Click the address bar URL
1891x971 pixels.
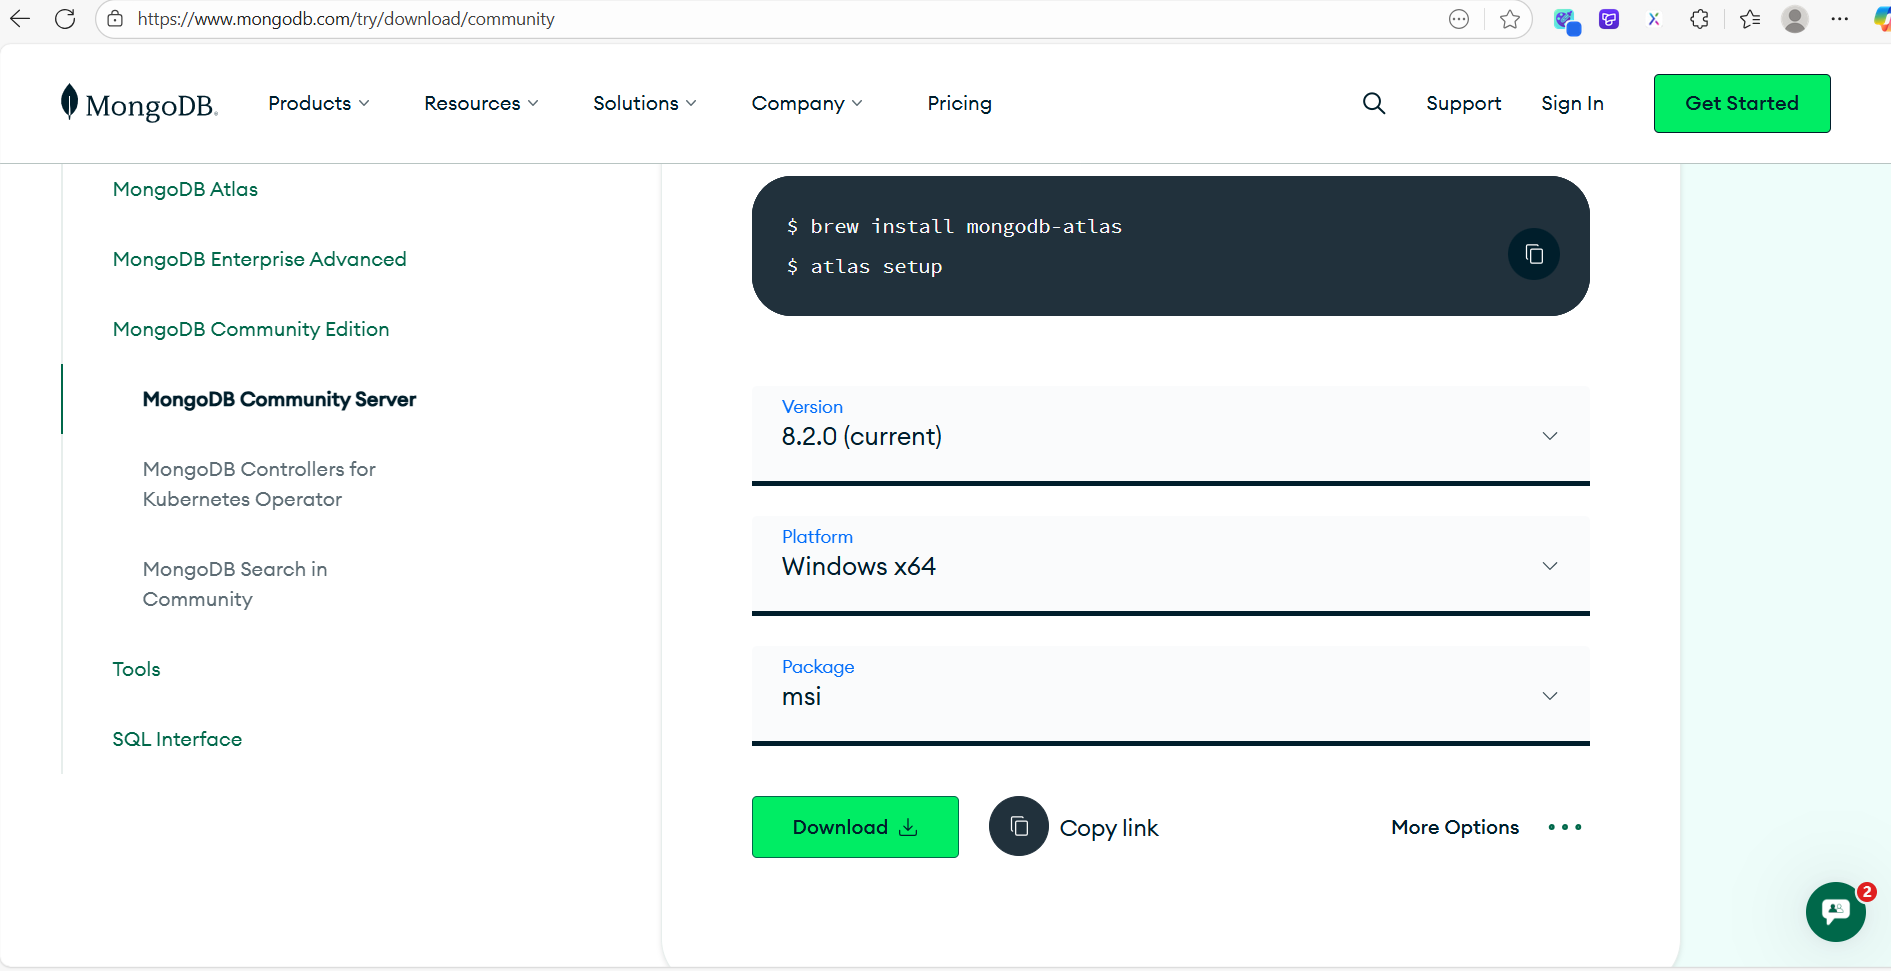346,19
